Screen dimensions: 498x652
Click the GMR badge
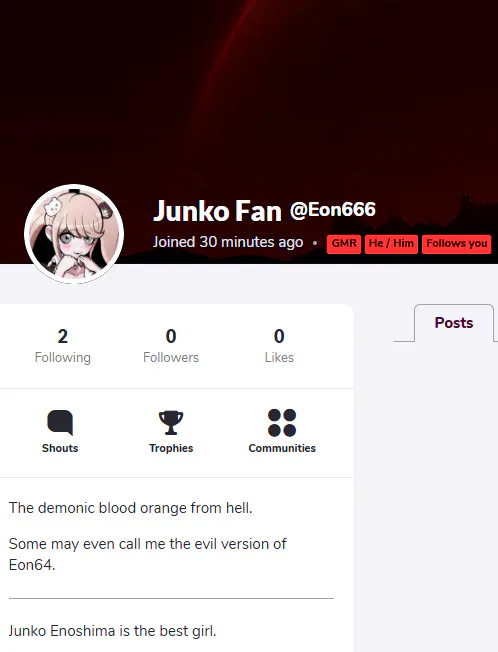pyautogui.click(x=344, y=244)
